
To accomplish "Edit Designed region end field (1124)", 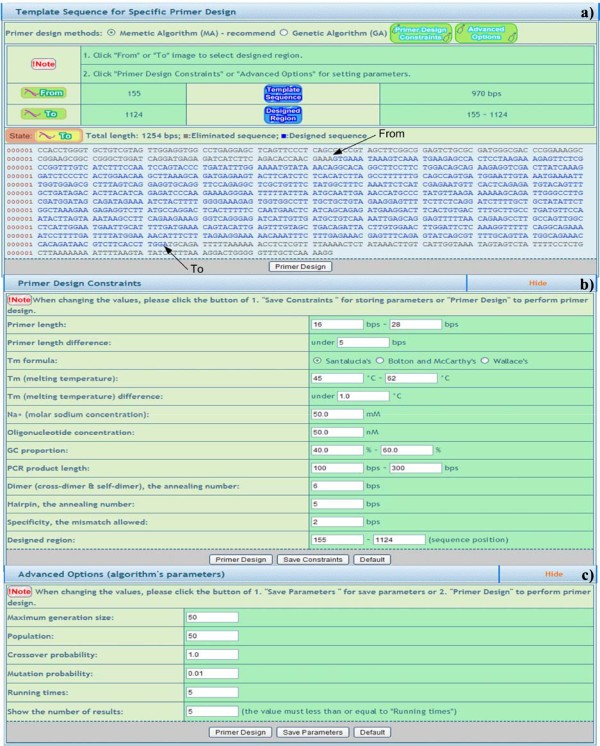I will coord(399,540).
